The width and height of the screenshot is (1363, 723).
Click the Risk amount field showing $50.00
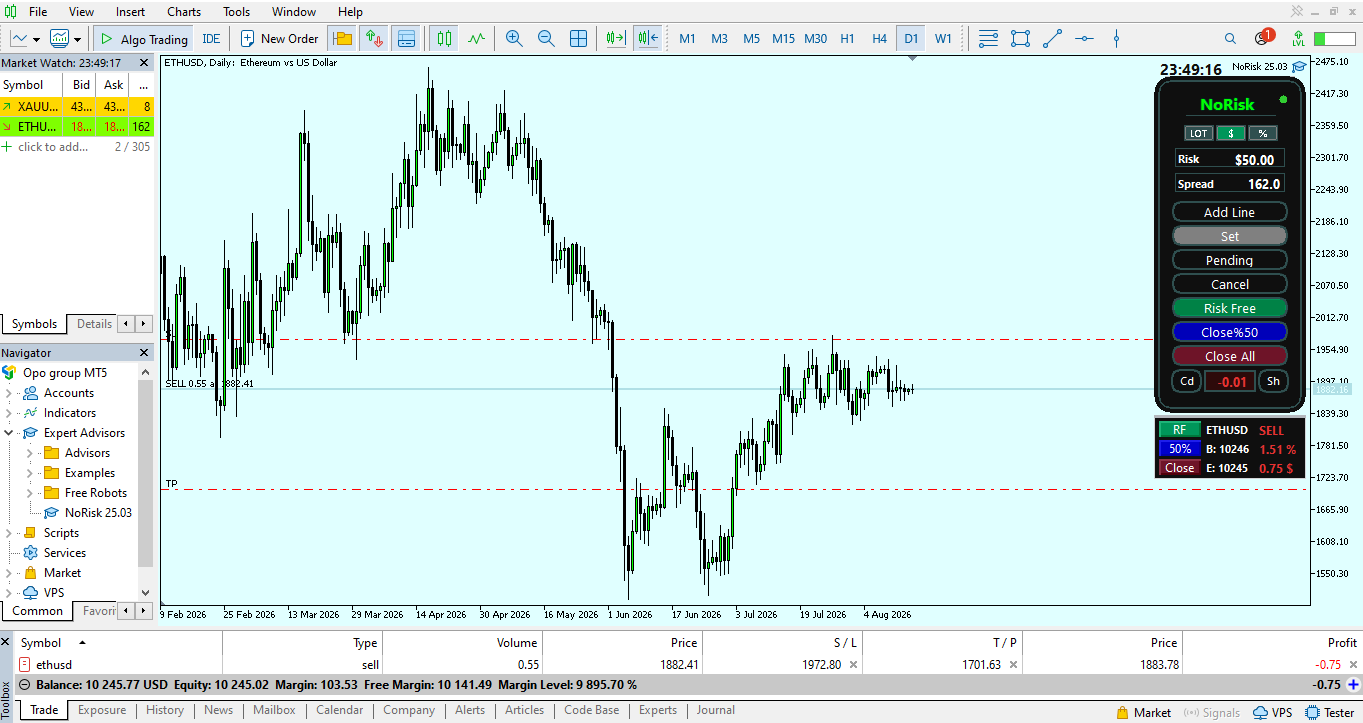[x=1230, y=159]
